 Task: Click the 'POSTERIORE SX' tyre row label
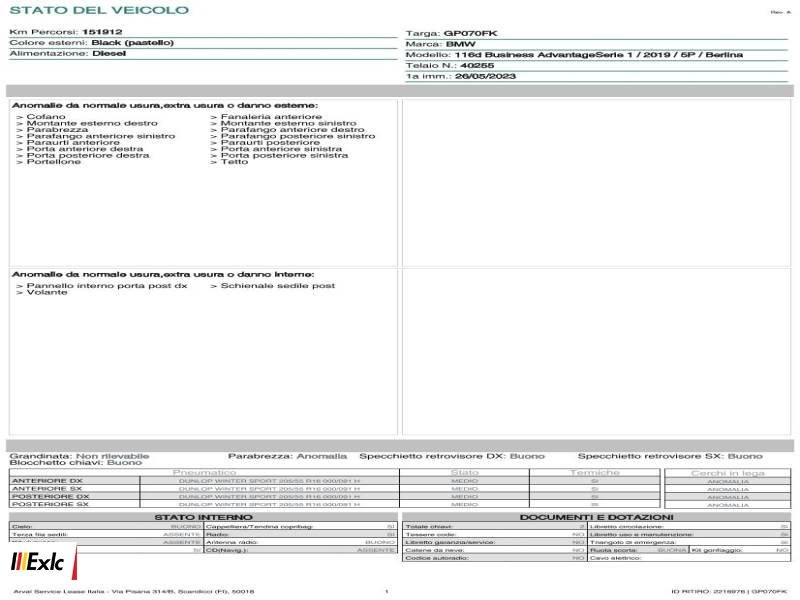pos(51,504)
